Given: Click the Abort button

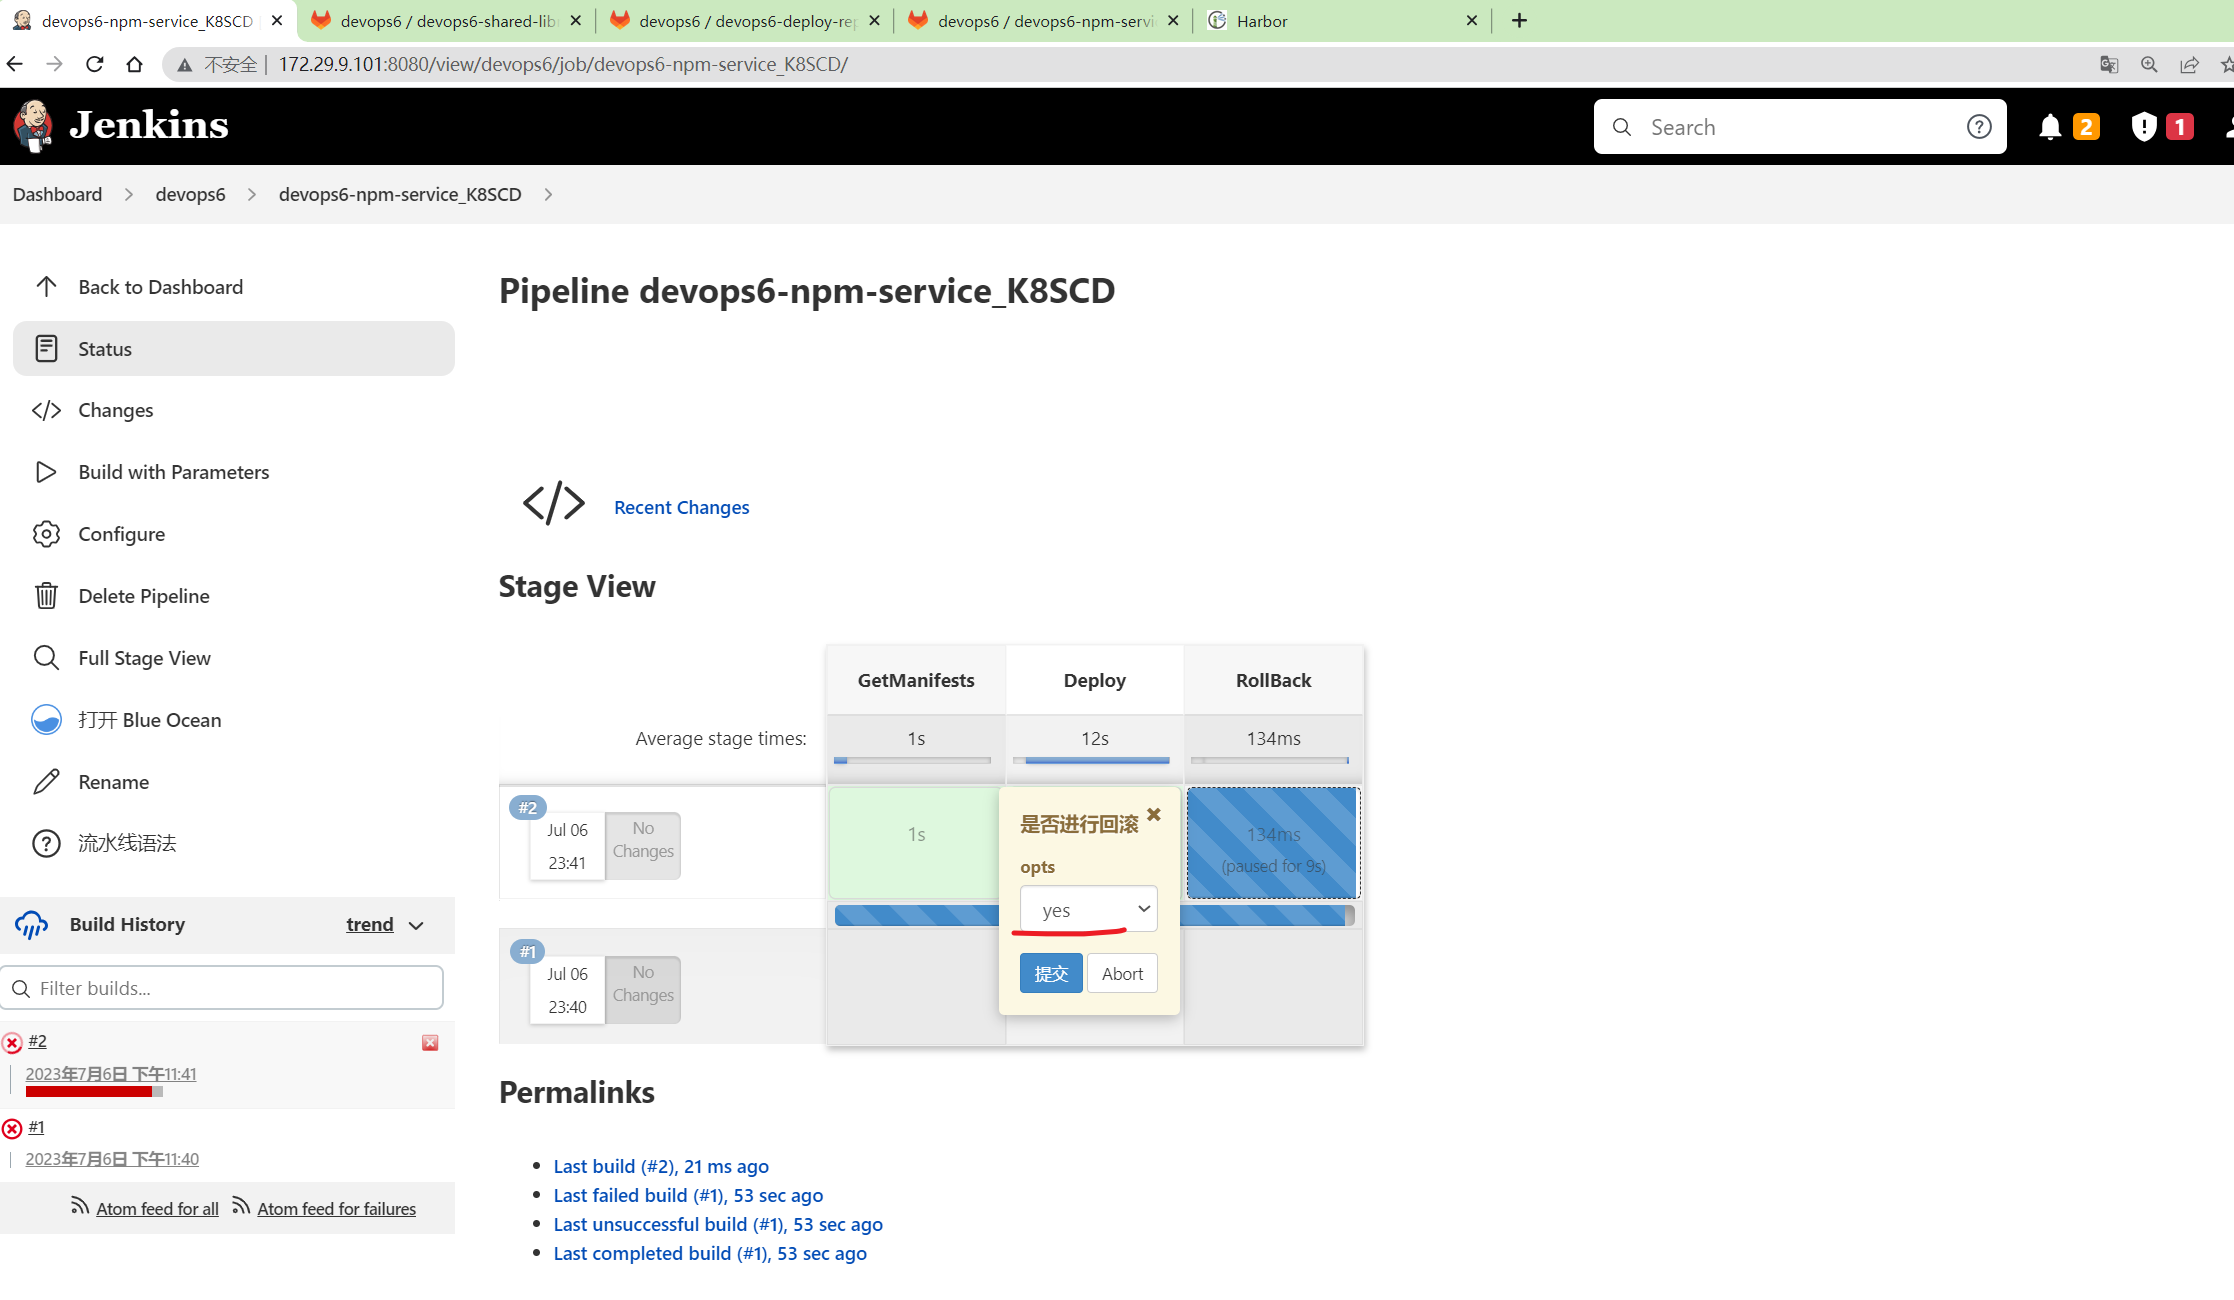Looking at the screenshot, I should click(1122, 973).
